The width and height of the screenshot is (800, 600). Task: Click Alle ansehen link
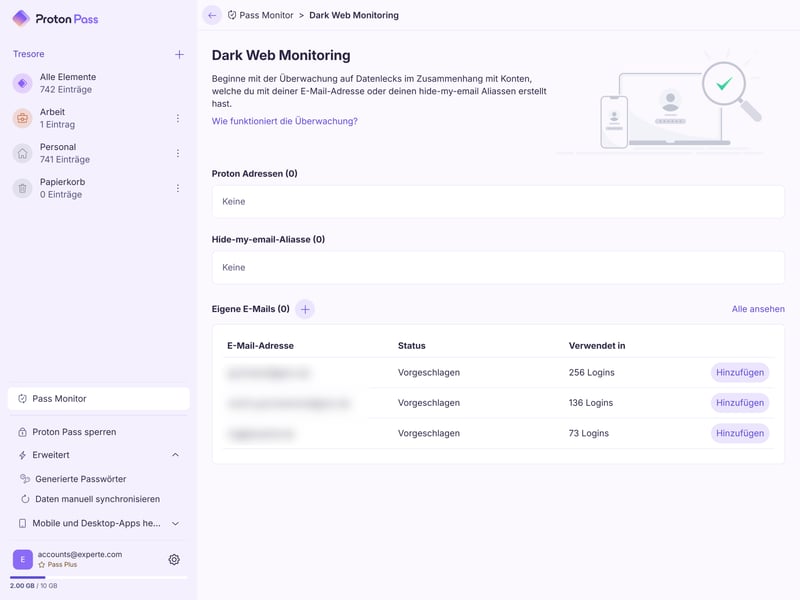(x=758, y=309)
